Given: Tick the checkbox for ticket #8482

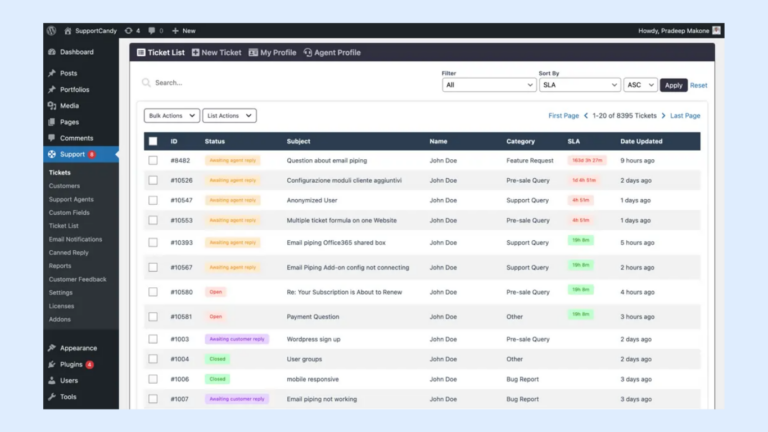Looking at the screenshot, I should pyautogui.click(x=153, y=160).
